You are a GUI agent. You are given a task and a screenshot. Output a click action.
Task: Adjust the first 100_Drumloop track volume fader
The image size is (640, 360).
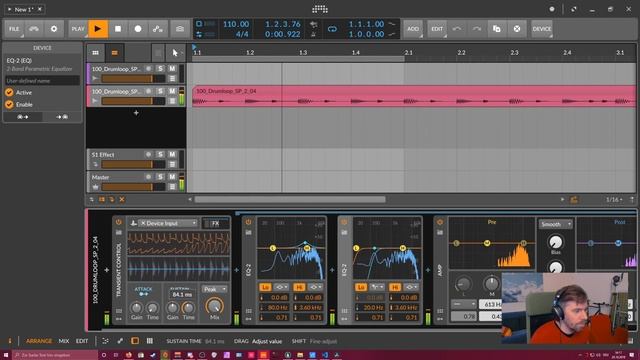coord(133,79)
